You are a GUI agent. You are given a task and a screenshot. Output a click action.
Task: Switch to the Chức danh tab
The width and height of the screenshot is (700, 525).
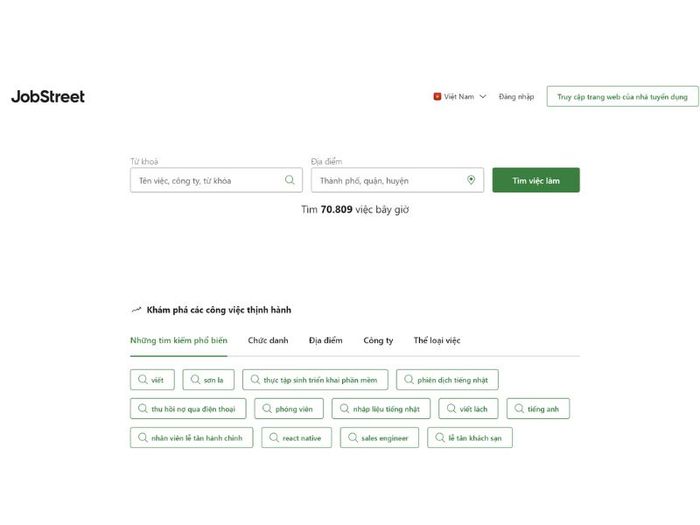pyautogui.click(x=268, y=341)
